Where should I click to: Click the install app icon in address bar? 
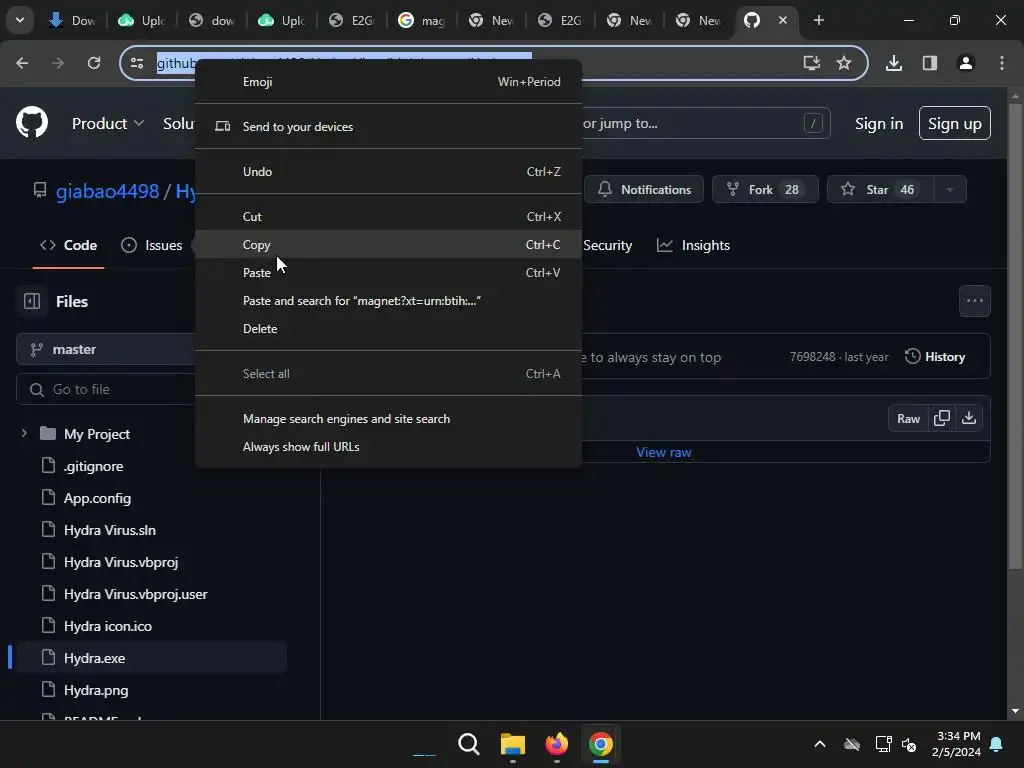(x=811, y=63)
